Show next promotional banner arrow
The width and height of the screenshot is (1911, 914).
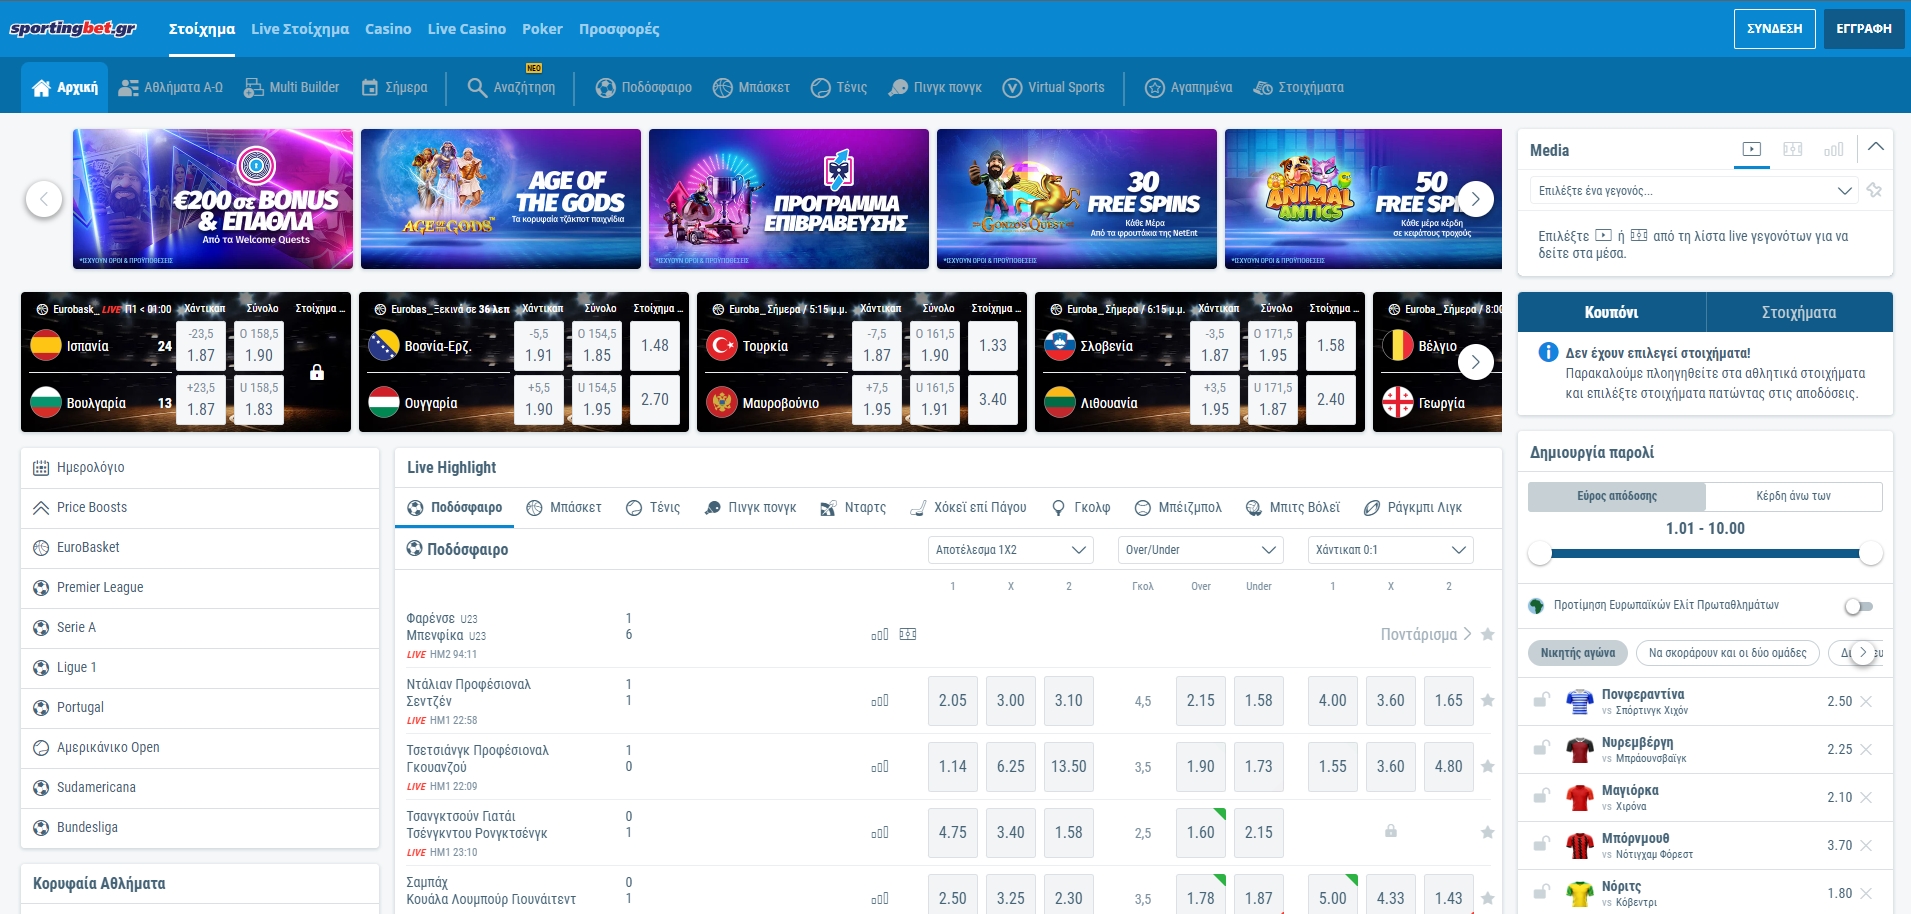1476,199
